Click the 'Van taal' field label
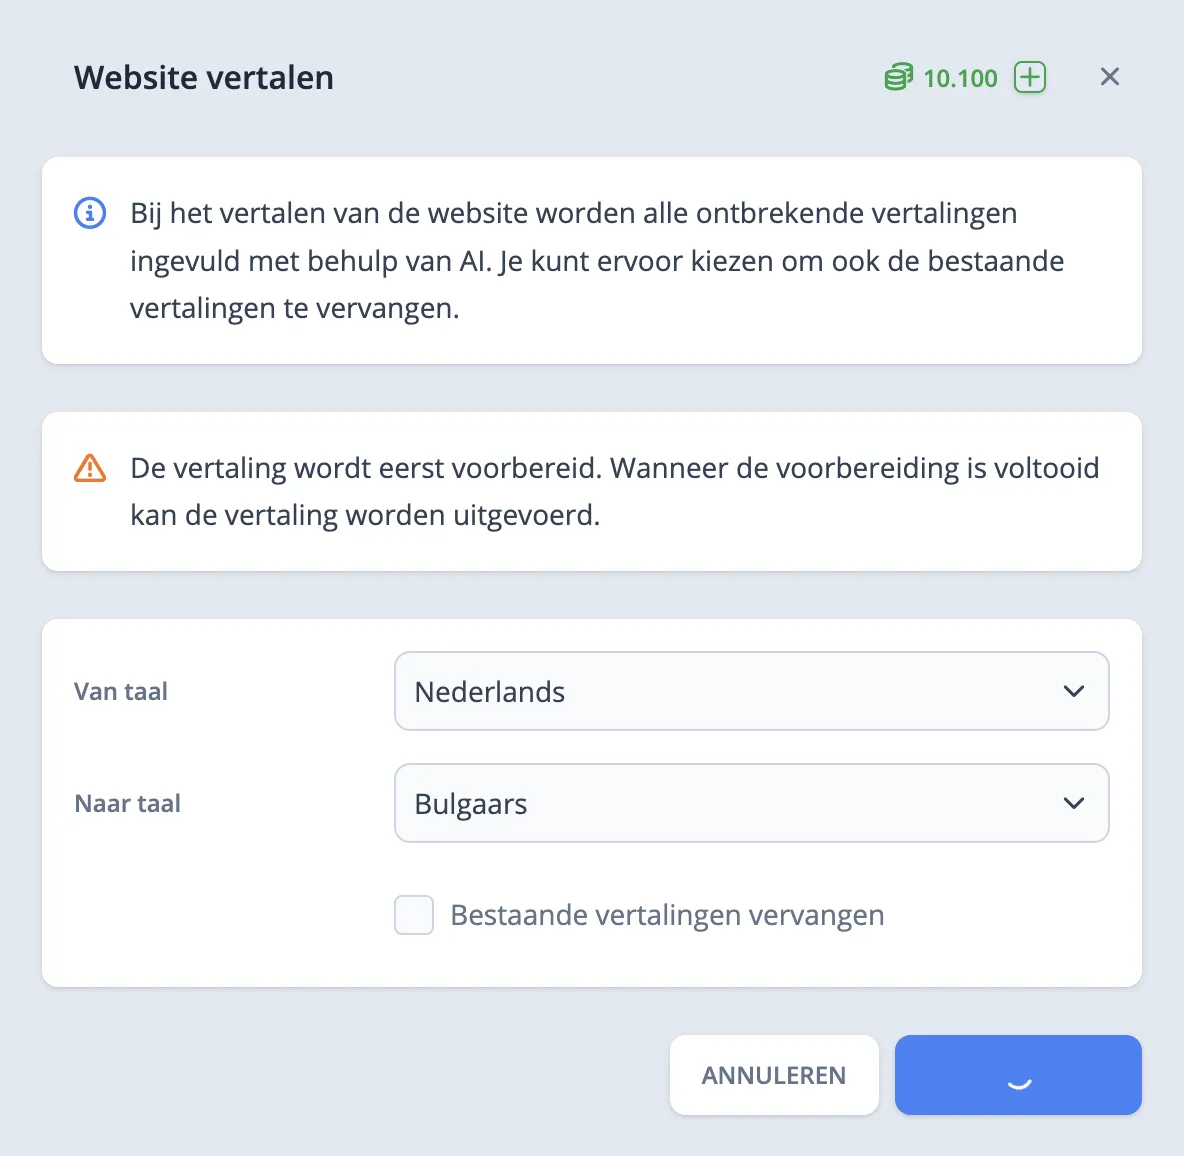The width and height of the screenshot is (1184, 1156). click(120, 691)
